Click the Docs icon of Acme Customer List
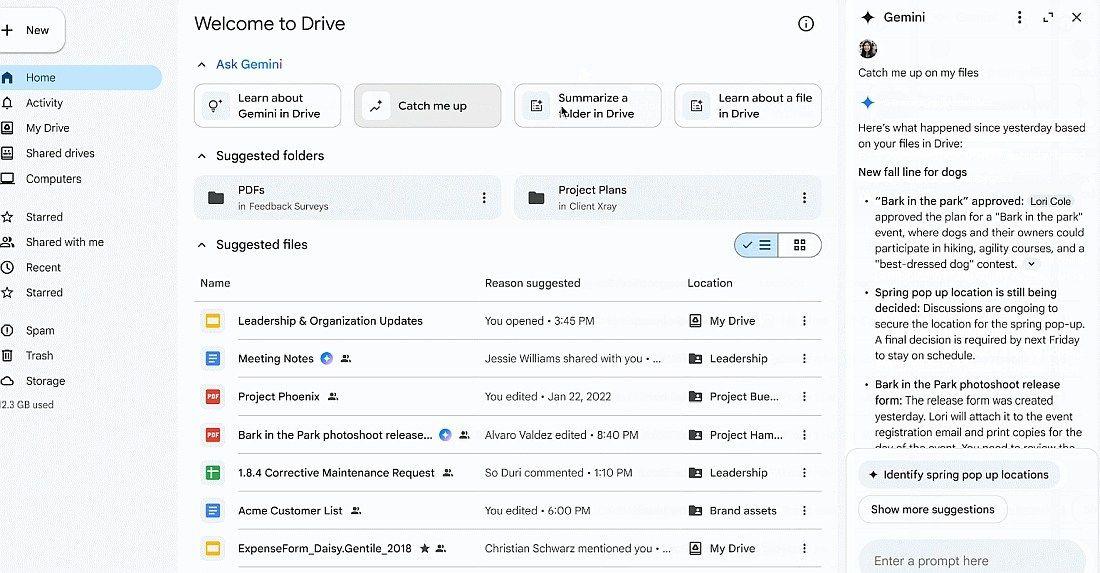Screen dimensions: 1100x573 (x=213, y=511)
